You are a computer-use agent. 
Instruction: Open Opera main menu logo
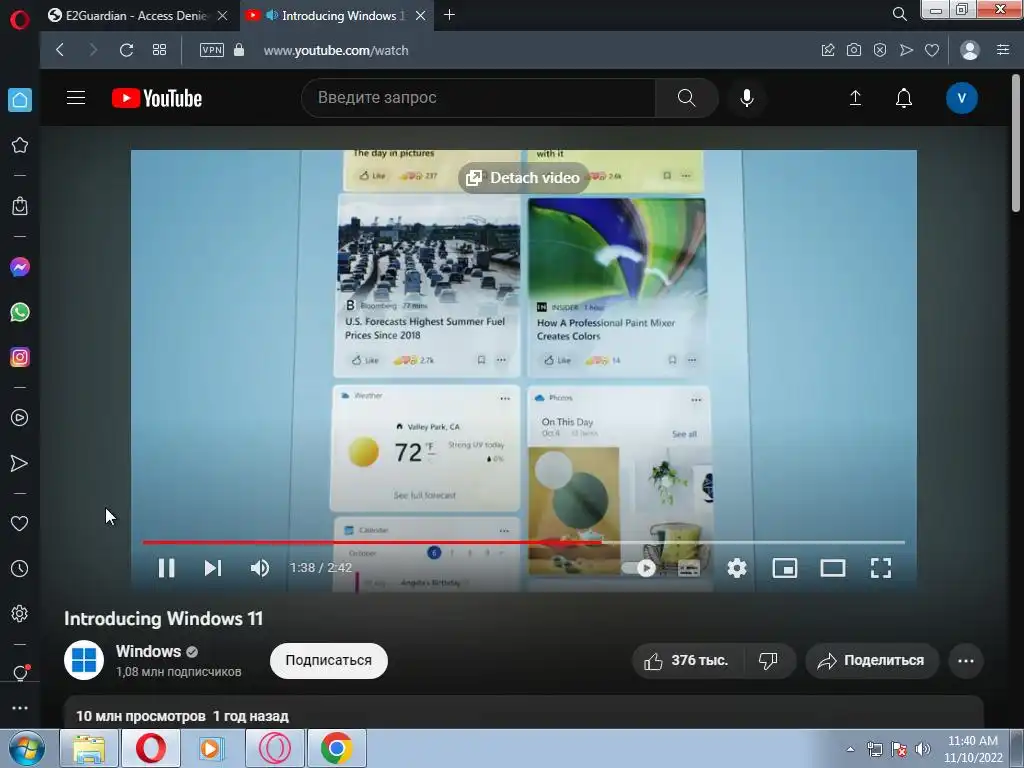pyautogui.click(x=20, y=20)
